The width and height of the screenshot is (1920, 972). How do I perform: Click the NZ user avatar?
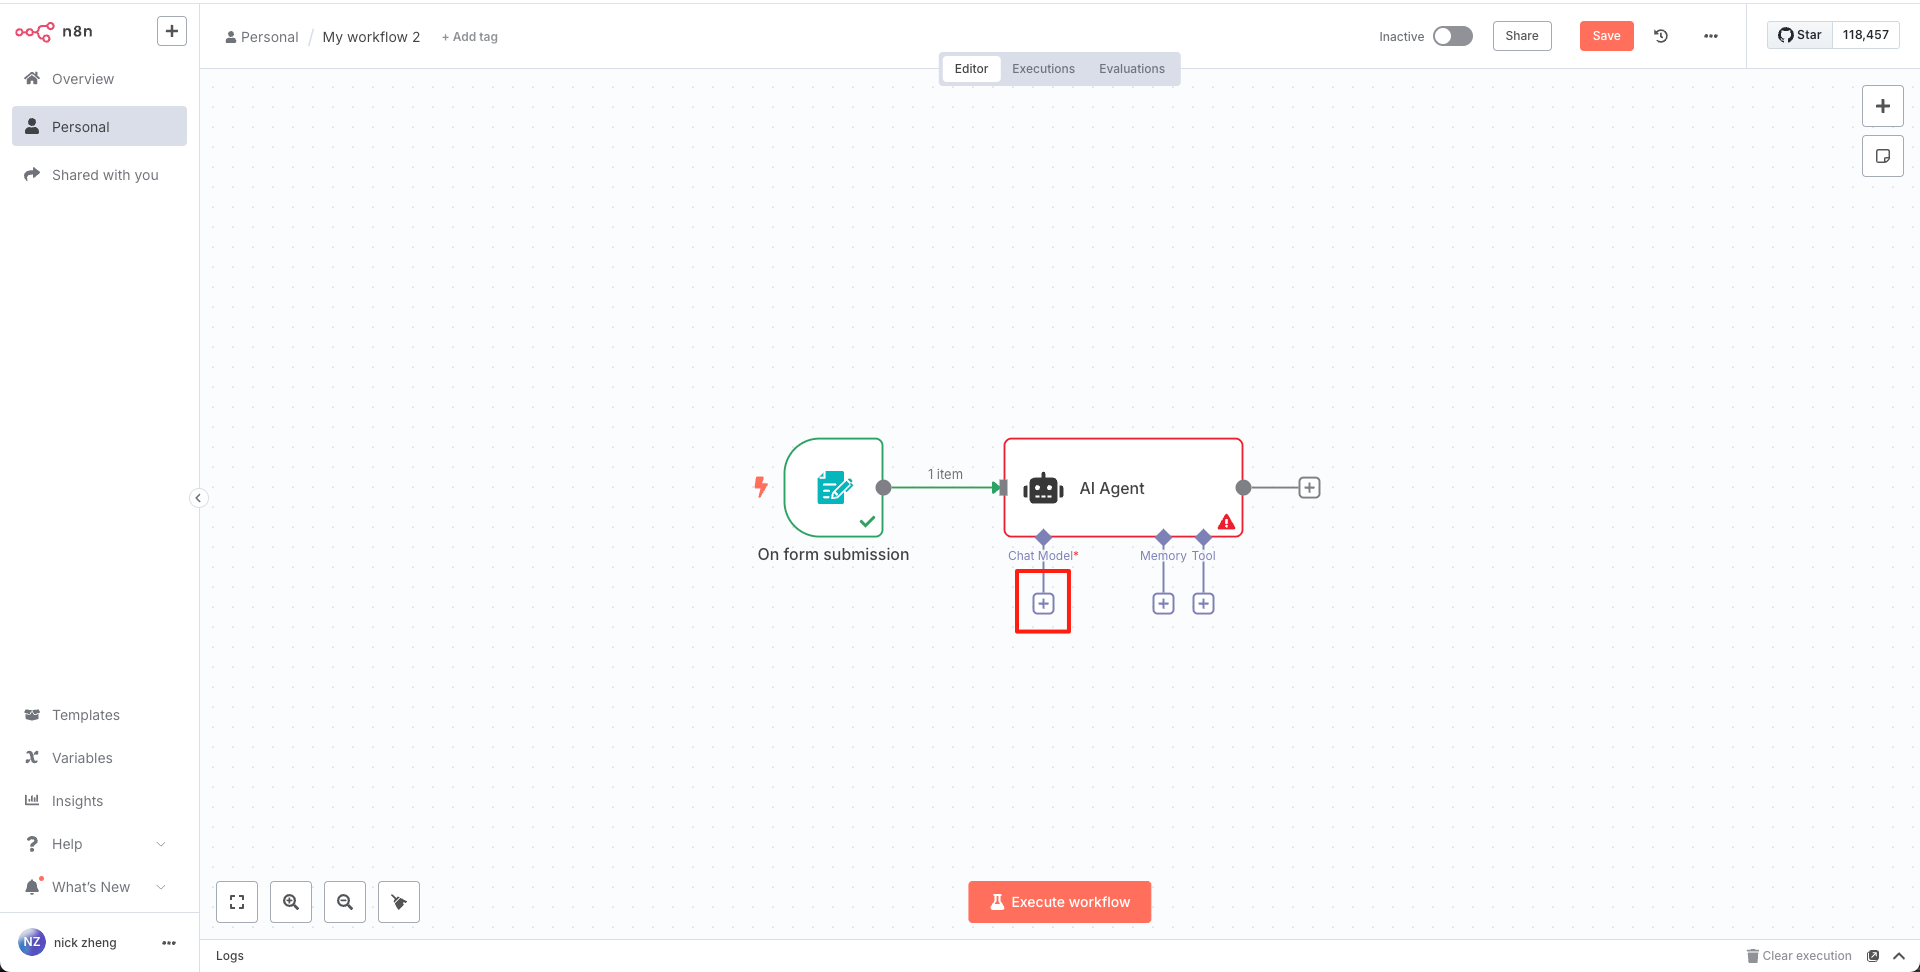pyautogui.click(x=32, y=942)
